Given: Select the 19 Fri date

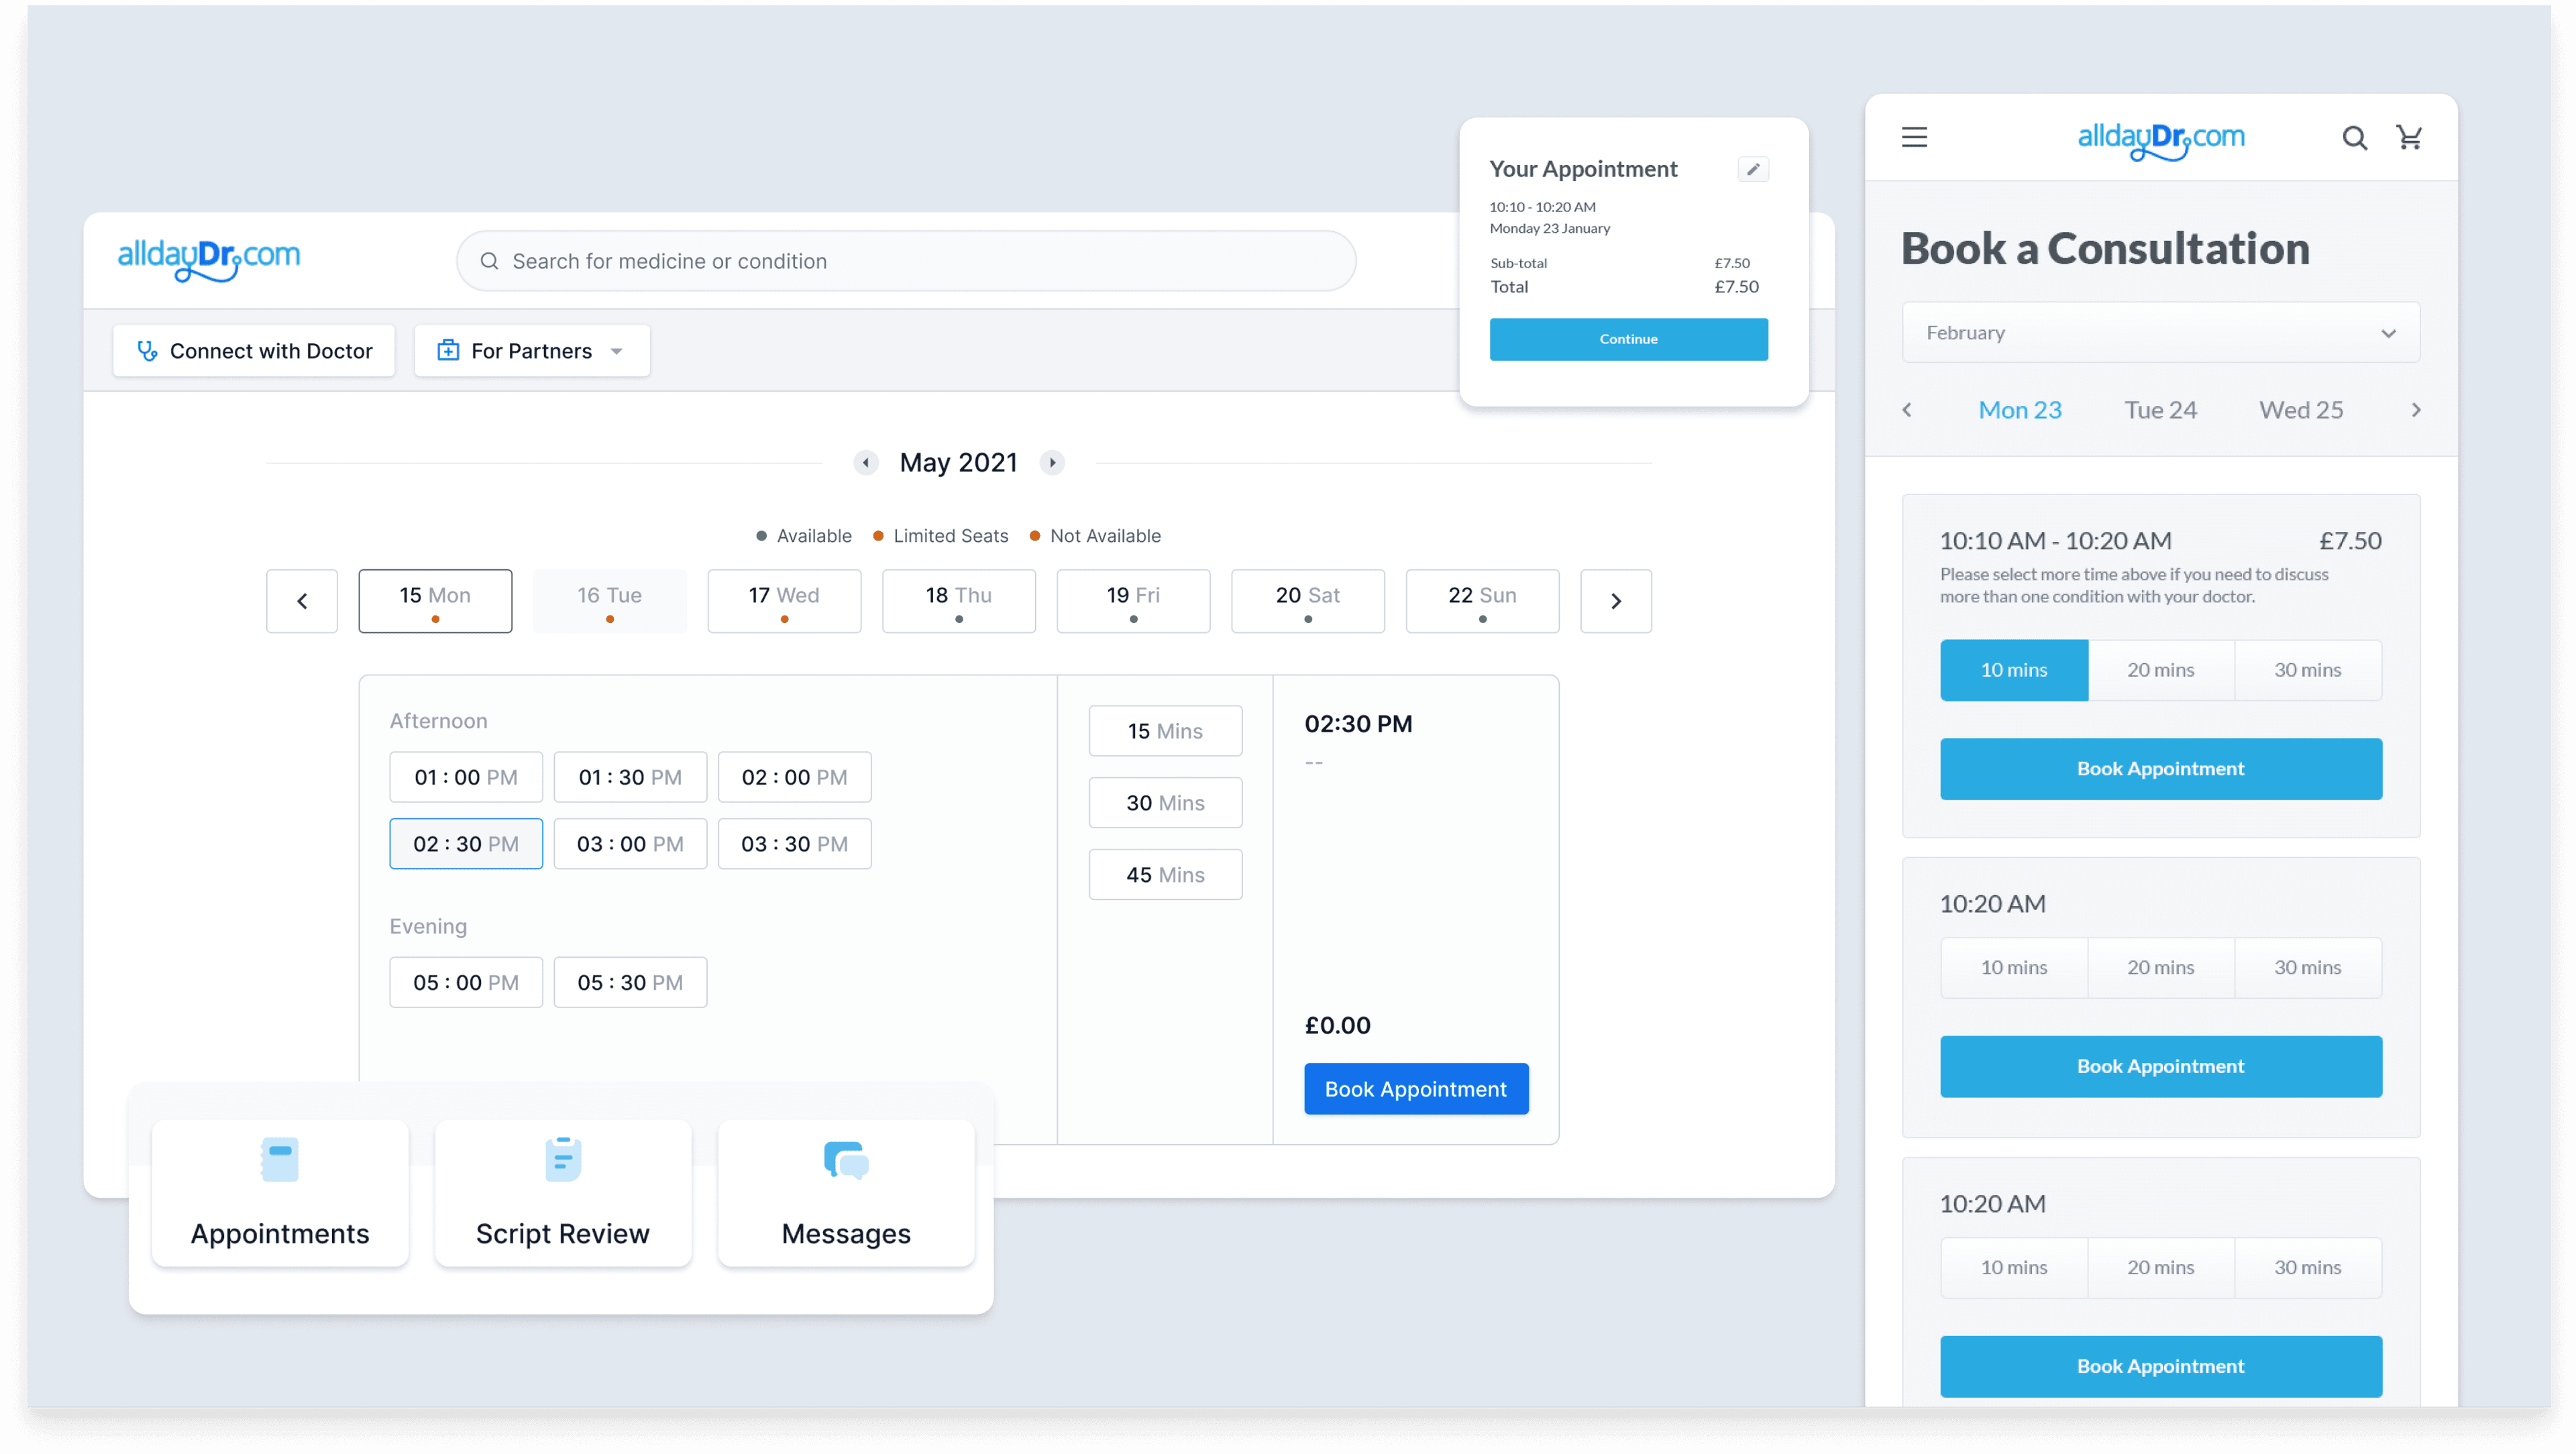Looking at the screenshot, I should pyautogui.click(x=1133, y=601).
